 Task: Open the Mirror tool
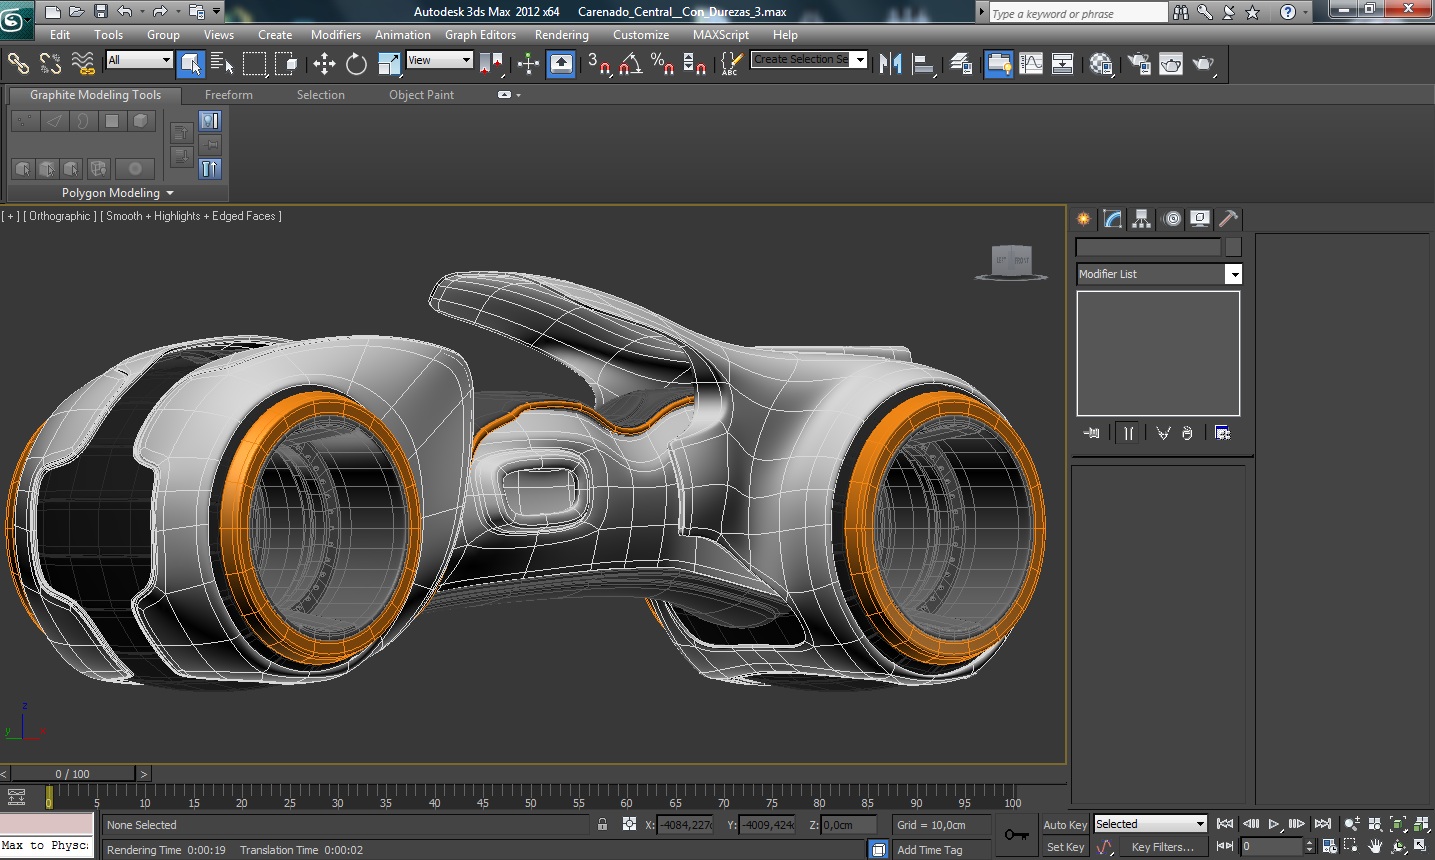pos(889,64)
